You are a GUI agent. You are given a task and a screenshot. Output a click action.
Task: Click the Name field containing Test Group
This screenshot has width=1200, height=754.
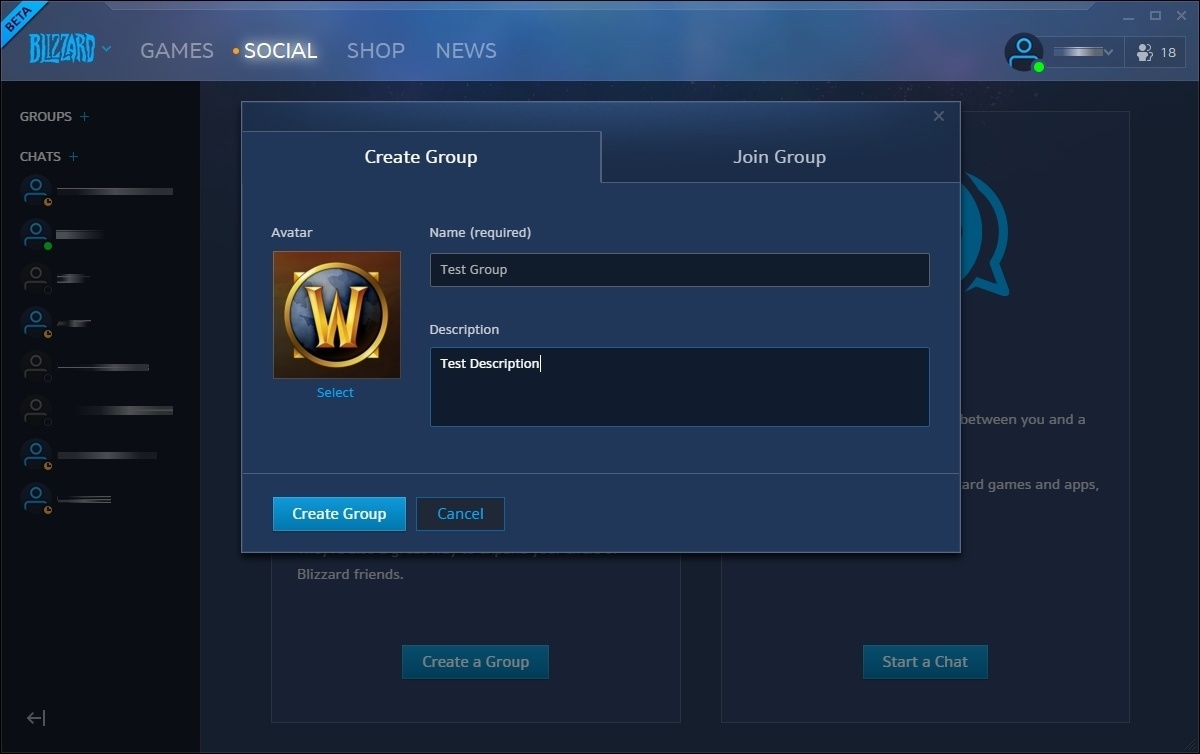679,270
